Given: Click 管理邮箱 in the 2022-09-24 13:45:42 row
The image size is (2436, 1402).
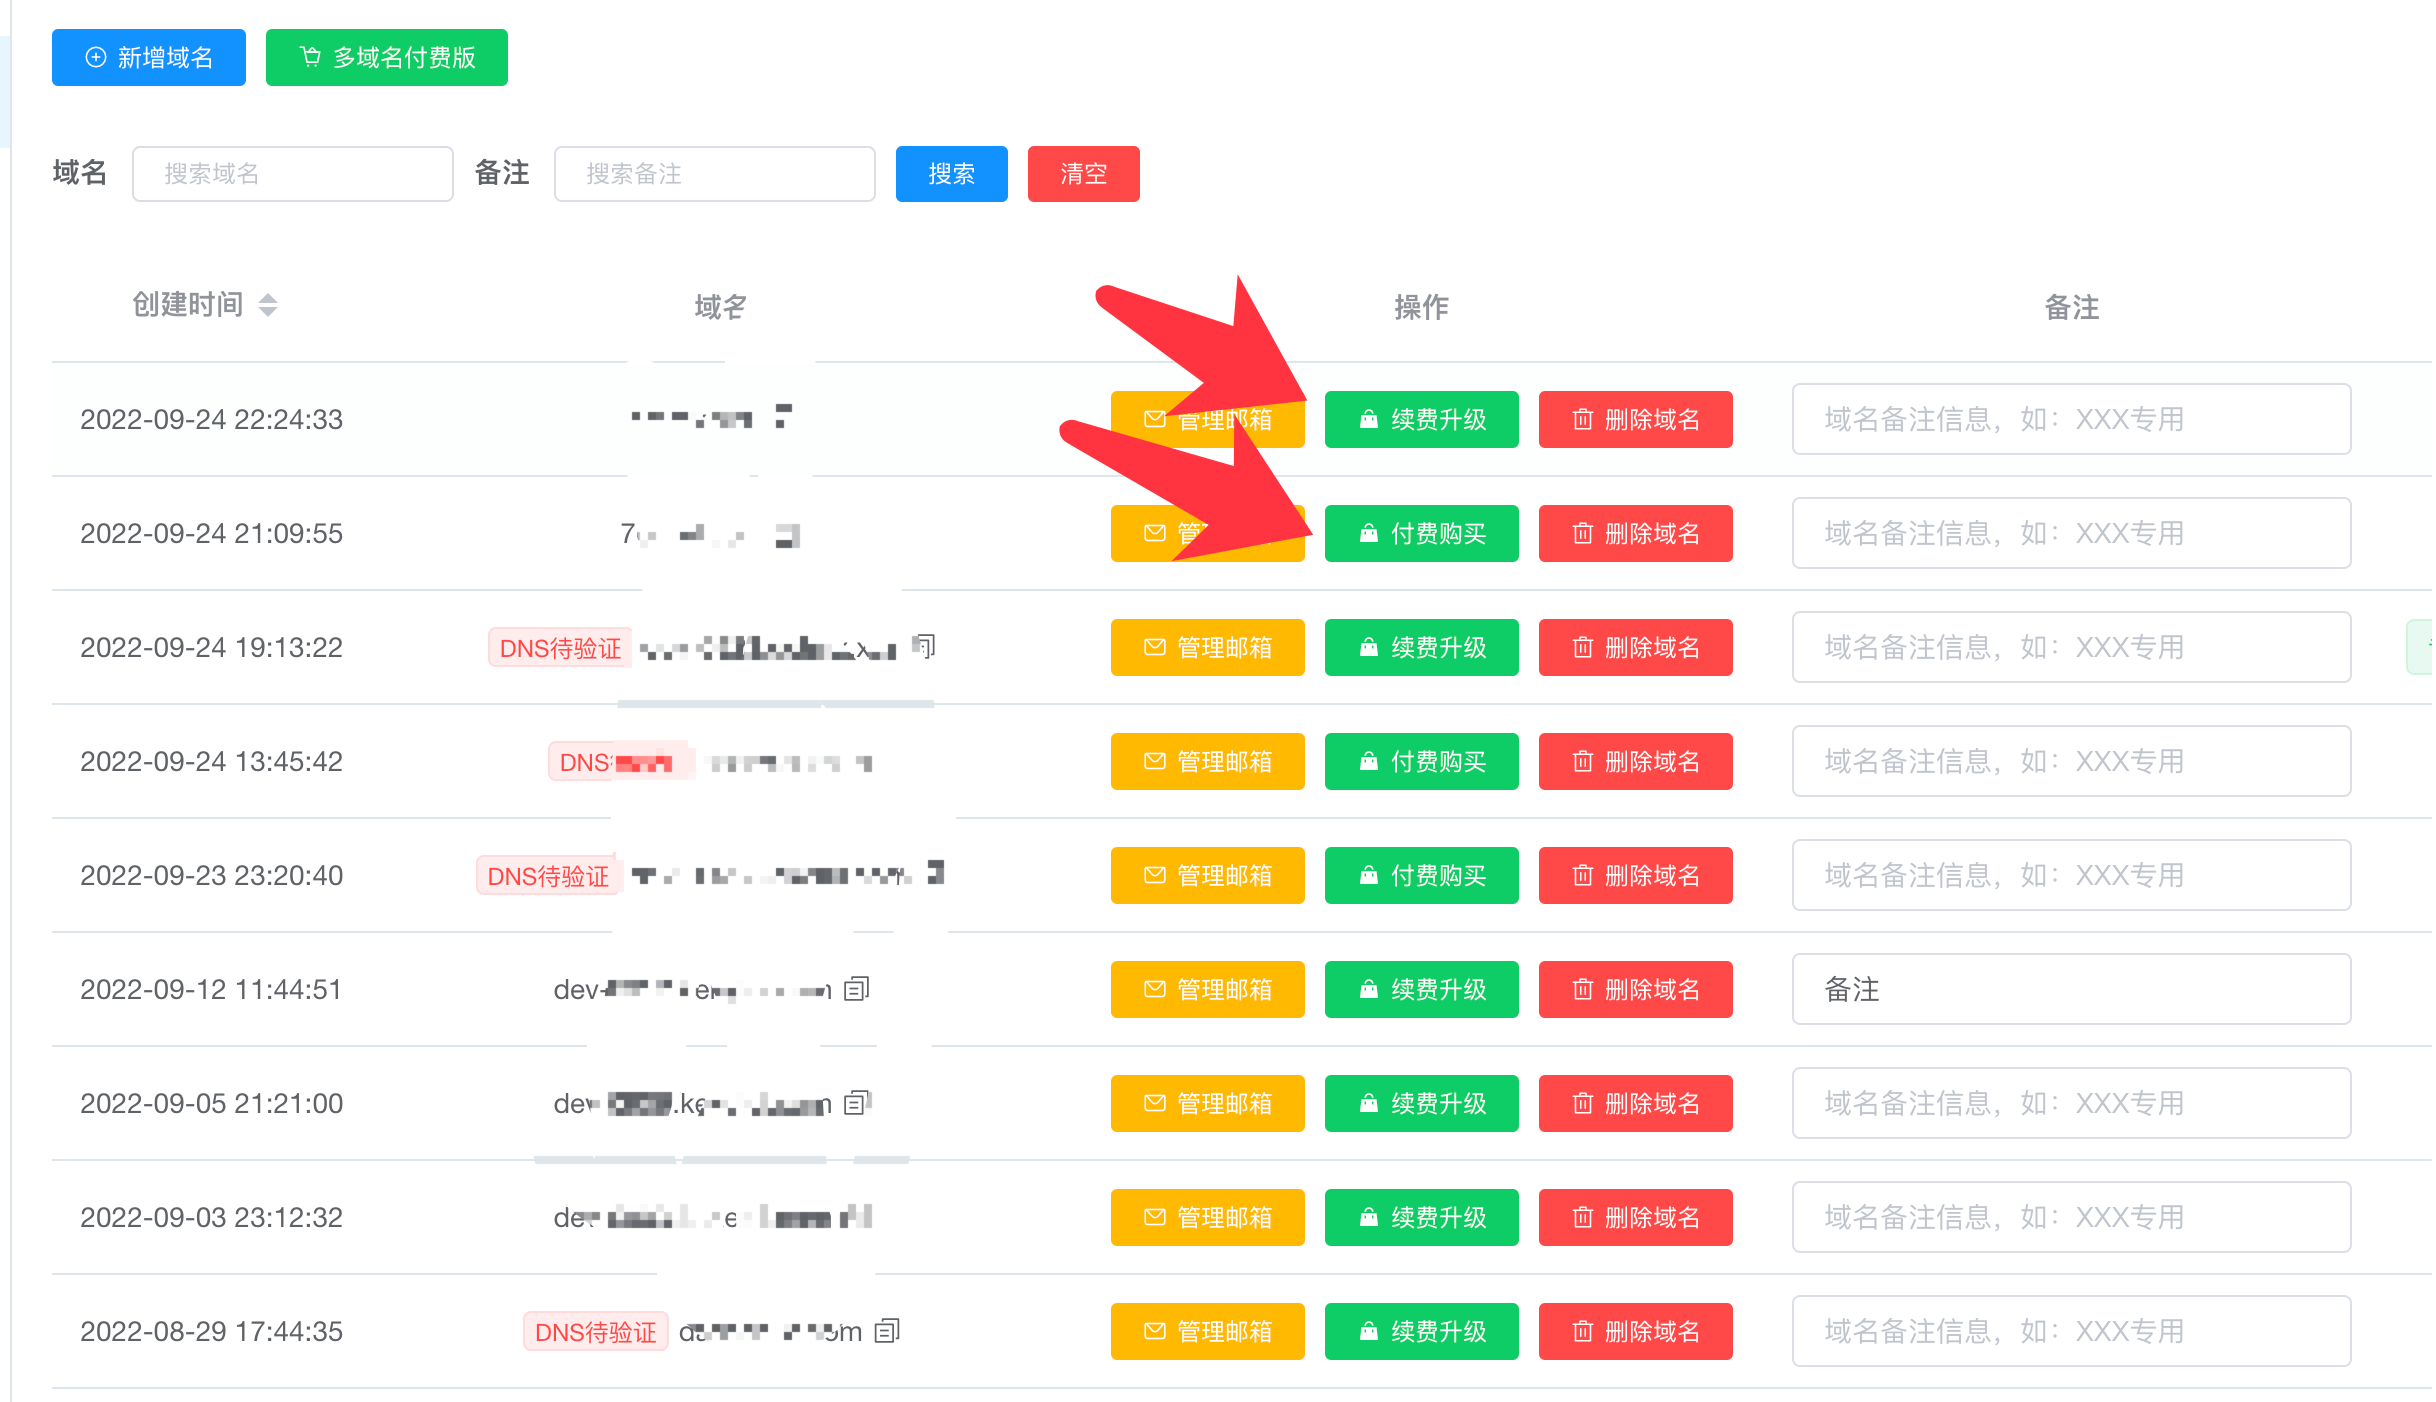Looking at the screenshot, I should click(x=1208, y=761).
